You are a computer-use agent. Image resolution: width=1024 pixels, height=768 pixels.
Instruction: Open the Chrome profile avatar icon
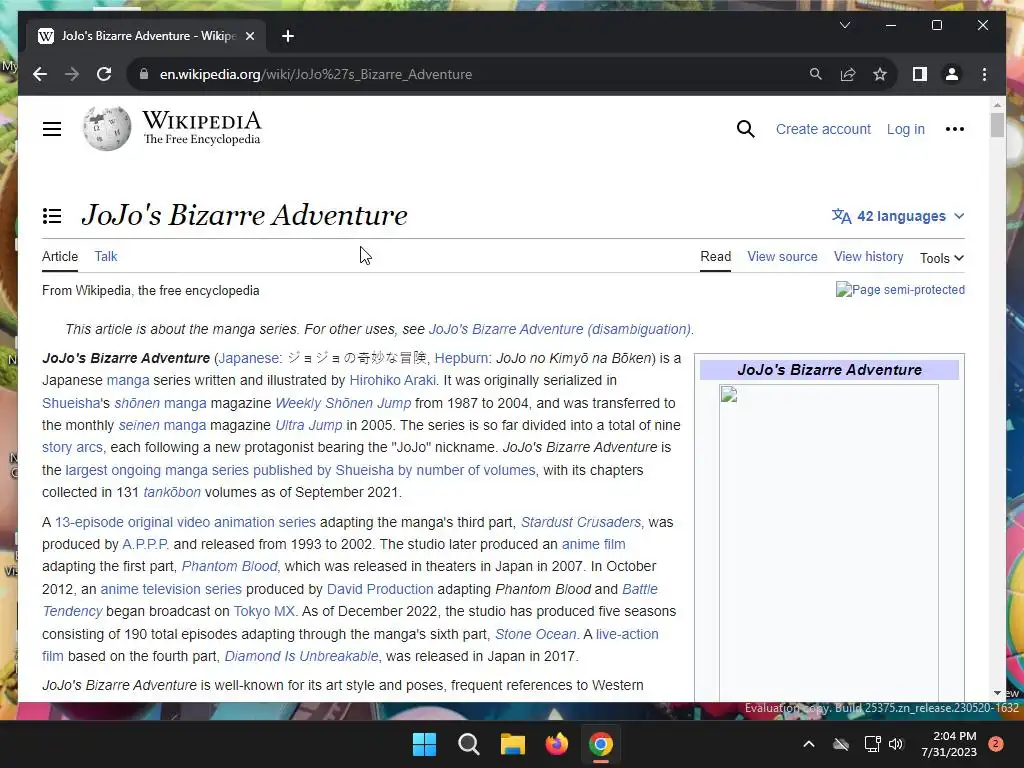point(952,74)
